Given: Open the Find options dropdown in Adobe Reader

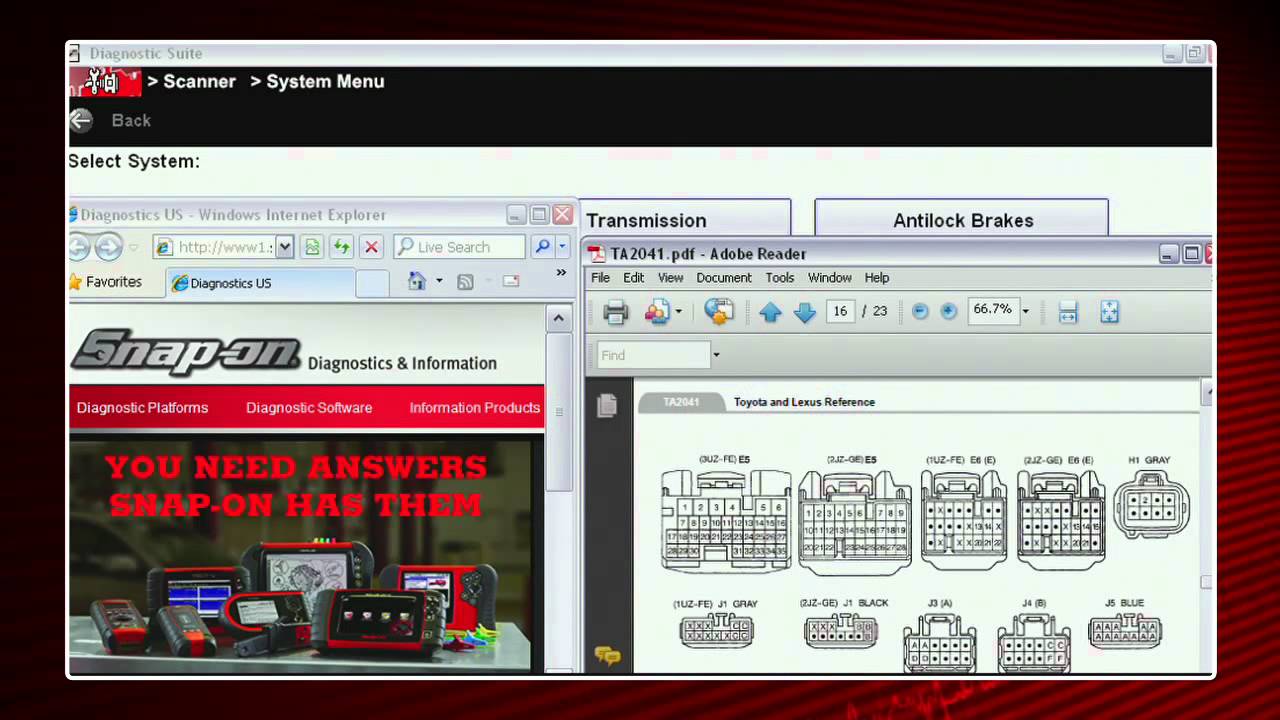Looking at the screenshot, I should pyautogui.click(x=716, y=355).
